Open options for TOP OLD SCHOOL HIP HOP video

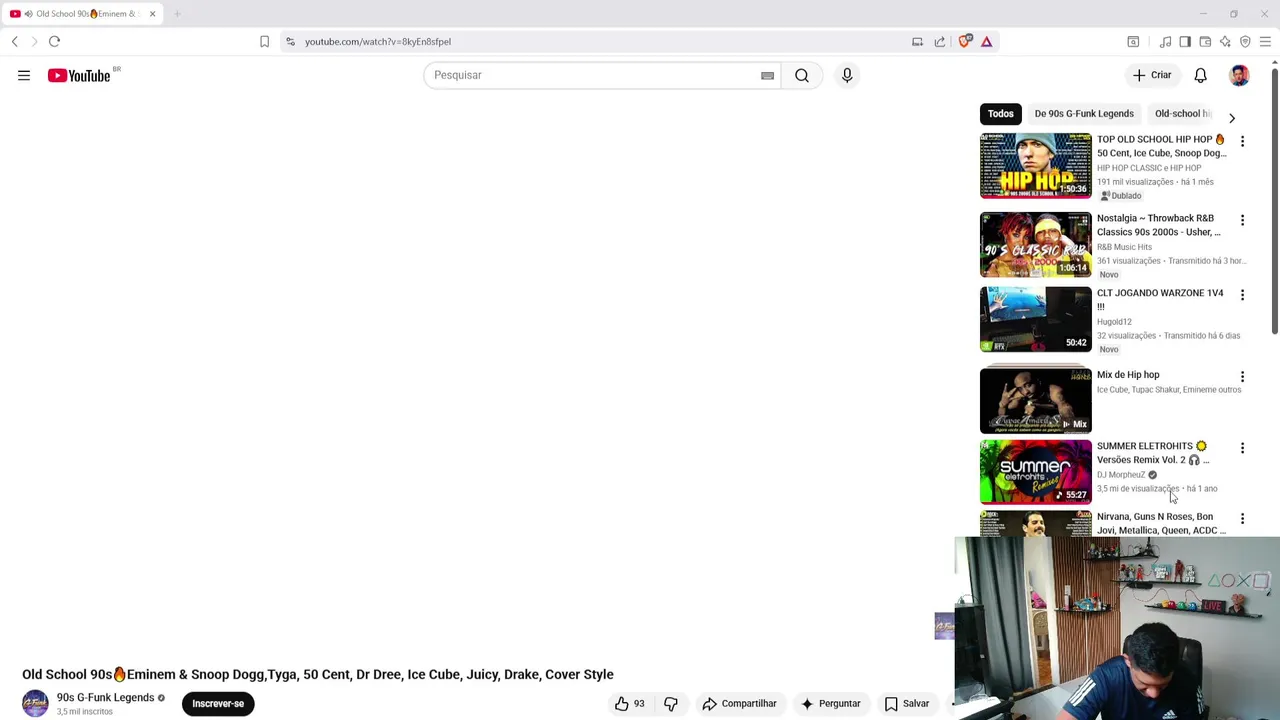pyautogui.click(x=1242, y=141)
